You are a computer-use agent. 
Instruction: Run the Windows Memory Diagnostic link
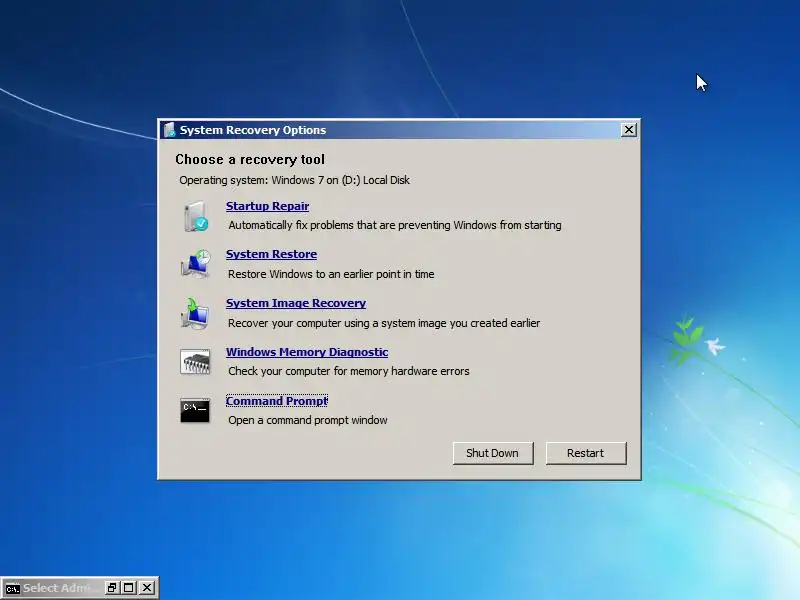click(307, 352)
